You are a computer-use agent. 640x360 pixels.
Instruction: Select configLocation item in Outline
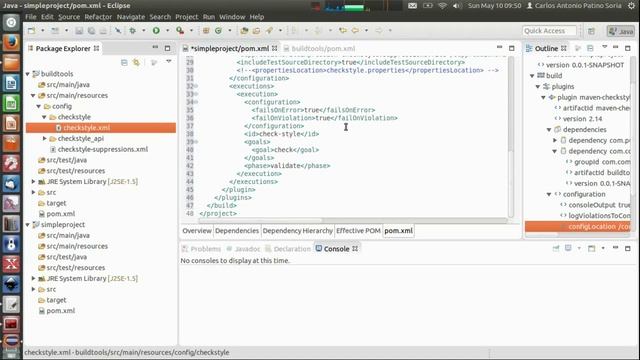[578, 227]
